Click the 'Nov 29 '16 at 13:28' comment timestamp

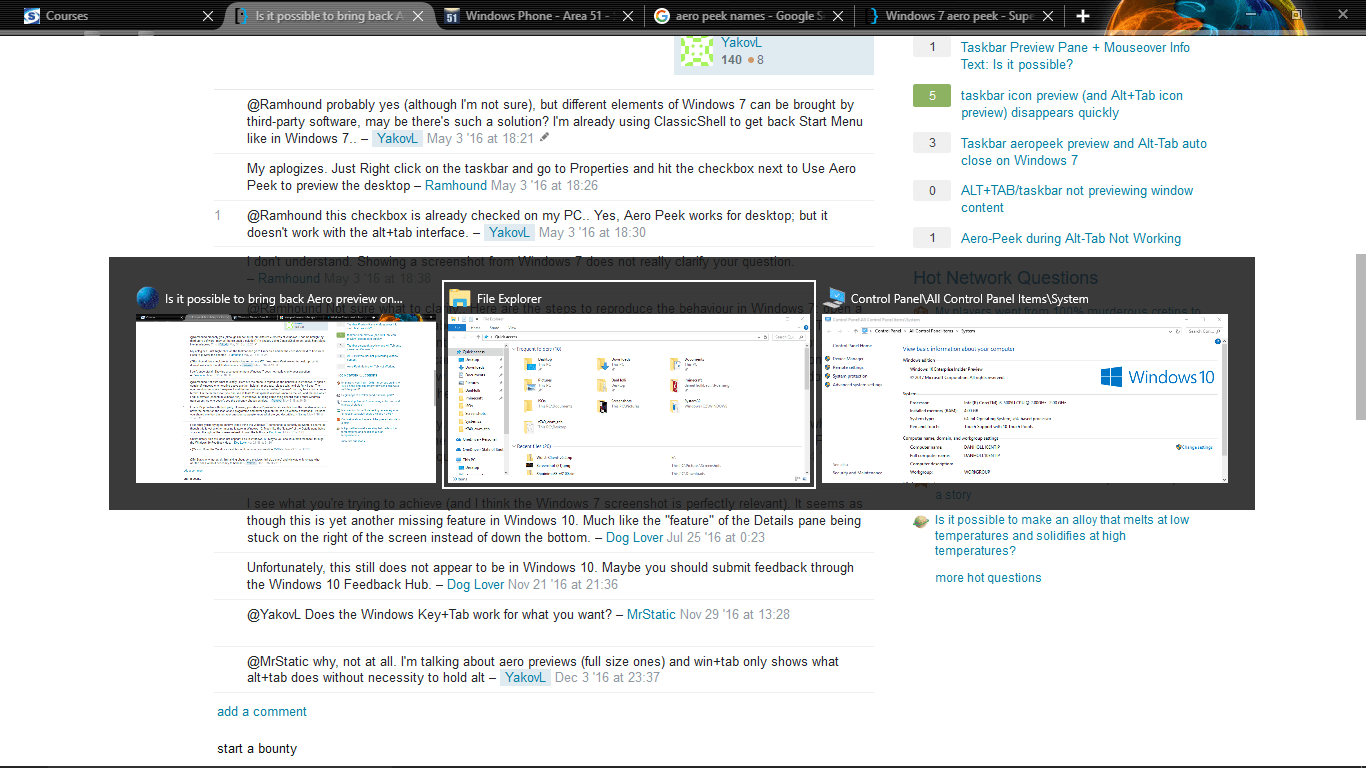click(735, 614)
